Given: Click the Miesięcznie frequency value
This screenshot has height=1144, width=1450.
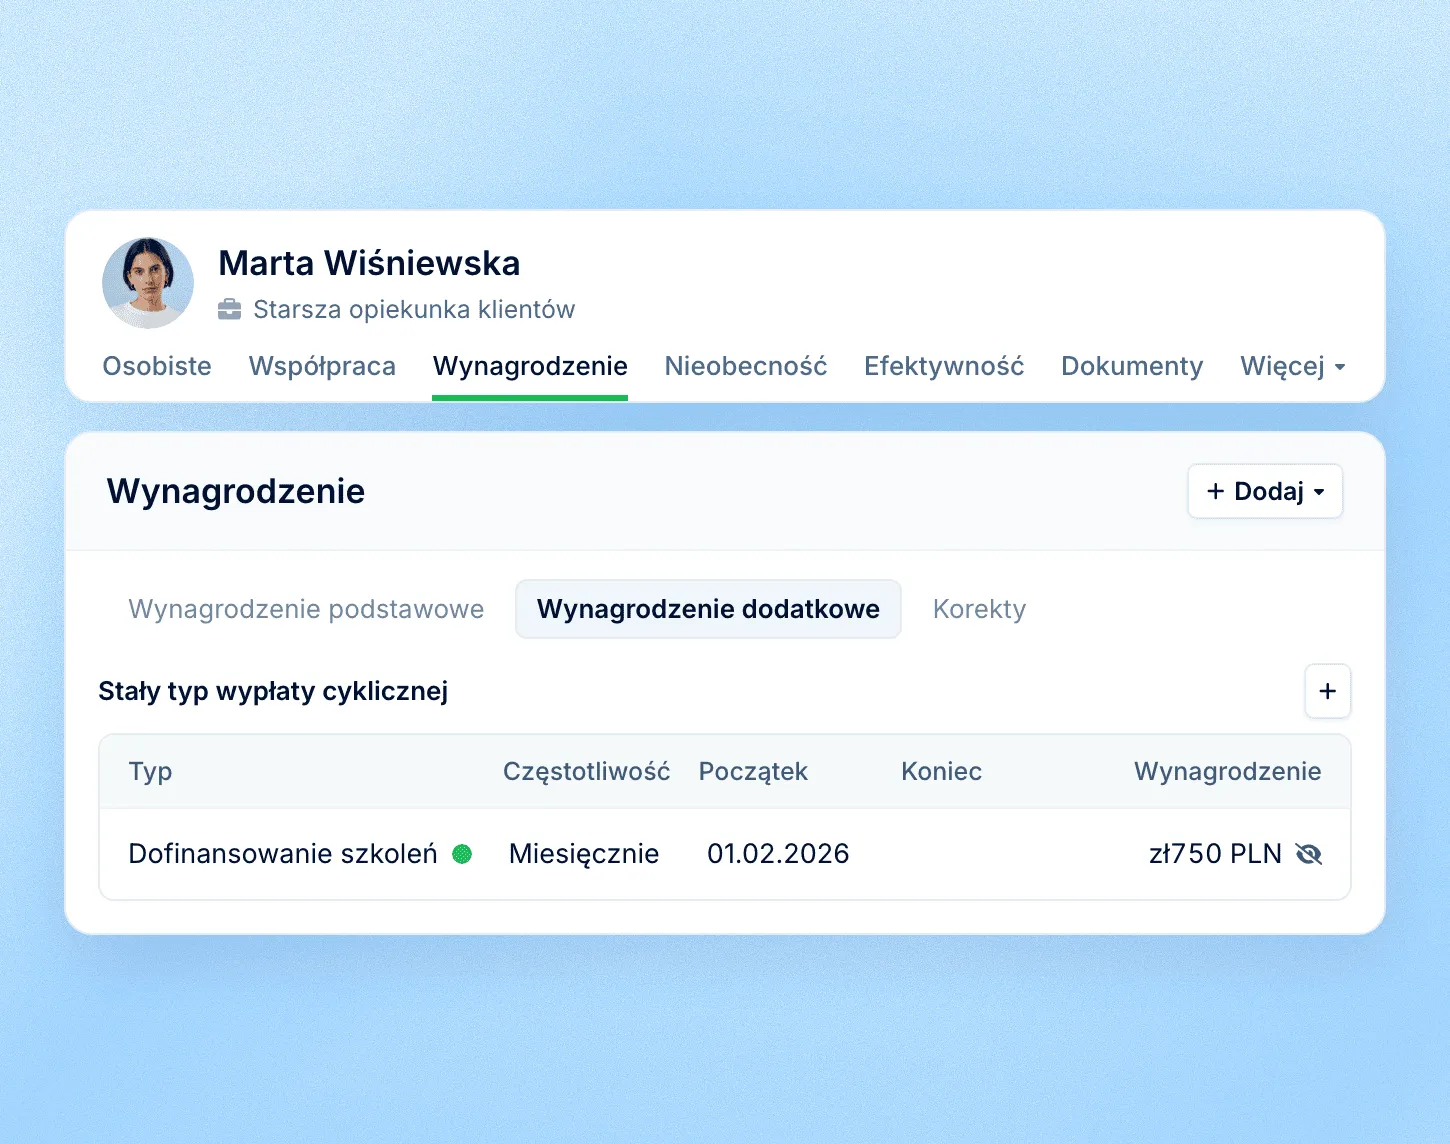Looking at the screenshot, I should coord(584,854).
